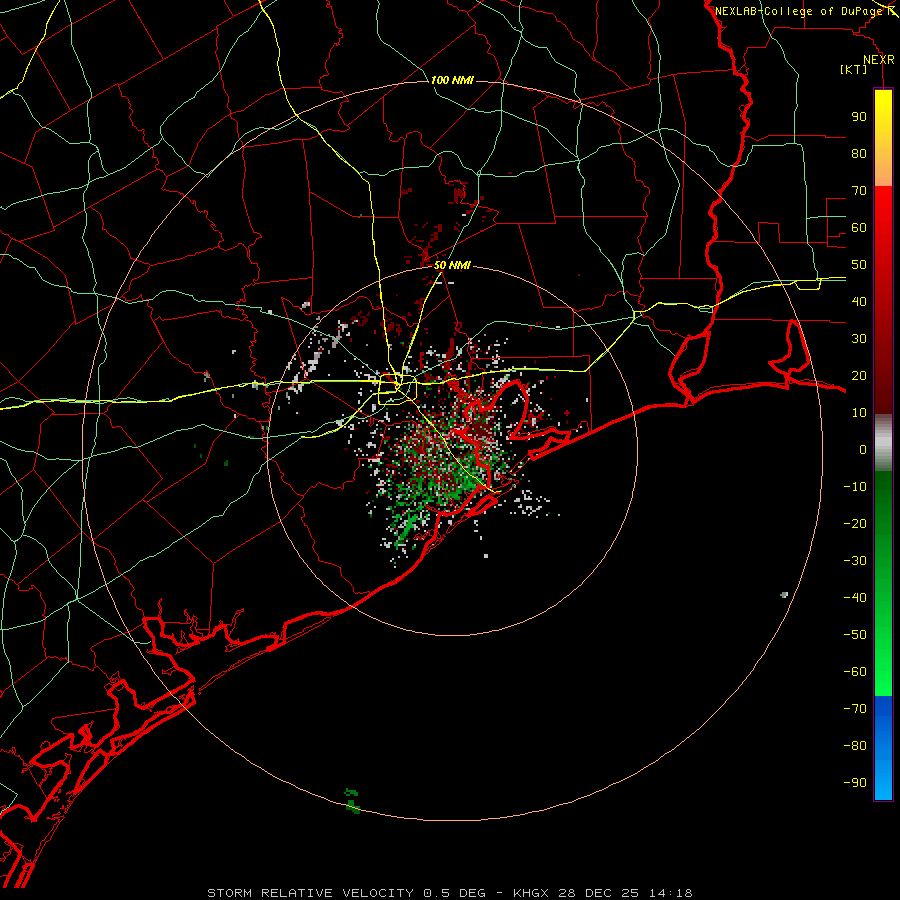The height and width of the screenshot is (900, 900).
Task: Click the "50 NMI" range ring label
Action: pos(452,265)
